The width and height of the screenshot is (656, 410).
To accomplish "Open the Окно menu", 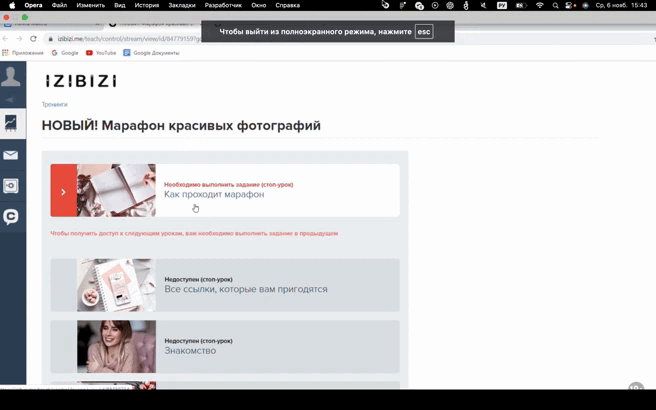I will [259, 5].
